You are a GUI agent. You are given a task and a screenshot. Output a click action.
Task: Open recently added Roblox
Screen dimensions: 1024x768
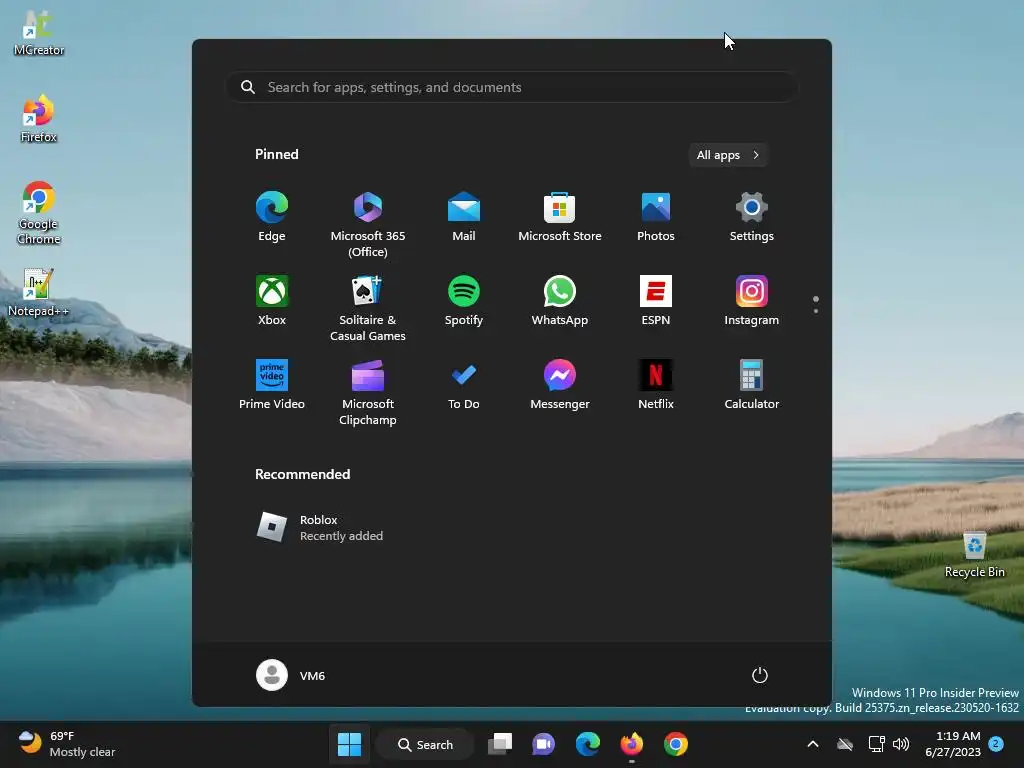pos(320,527)
